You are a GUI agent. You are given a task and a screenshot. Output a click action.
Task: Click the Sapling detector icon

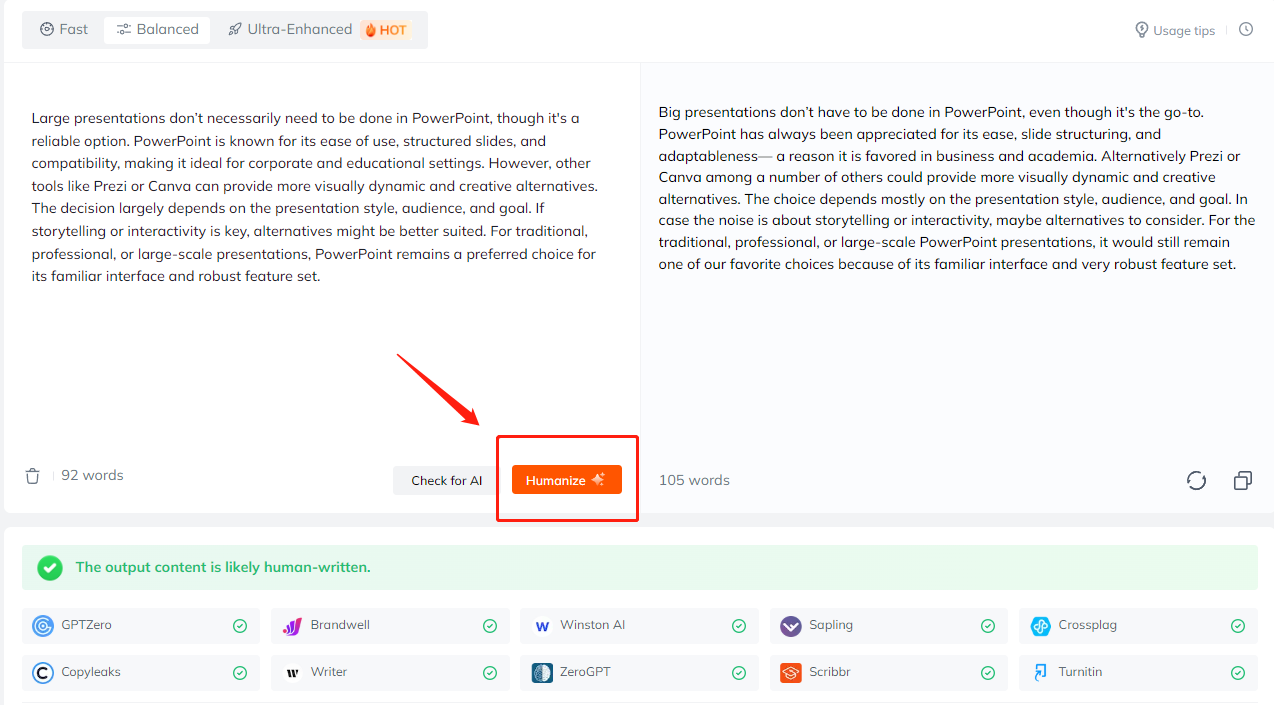tap(791, 626)
